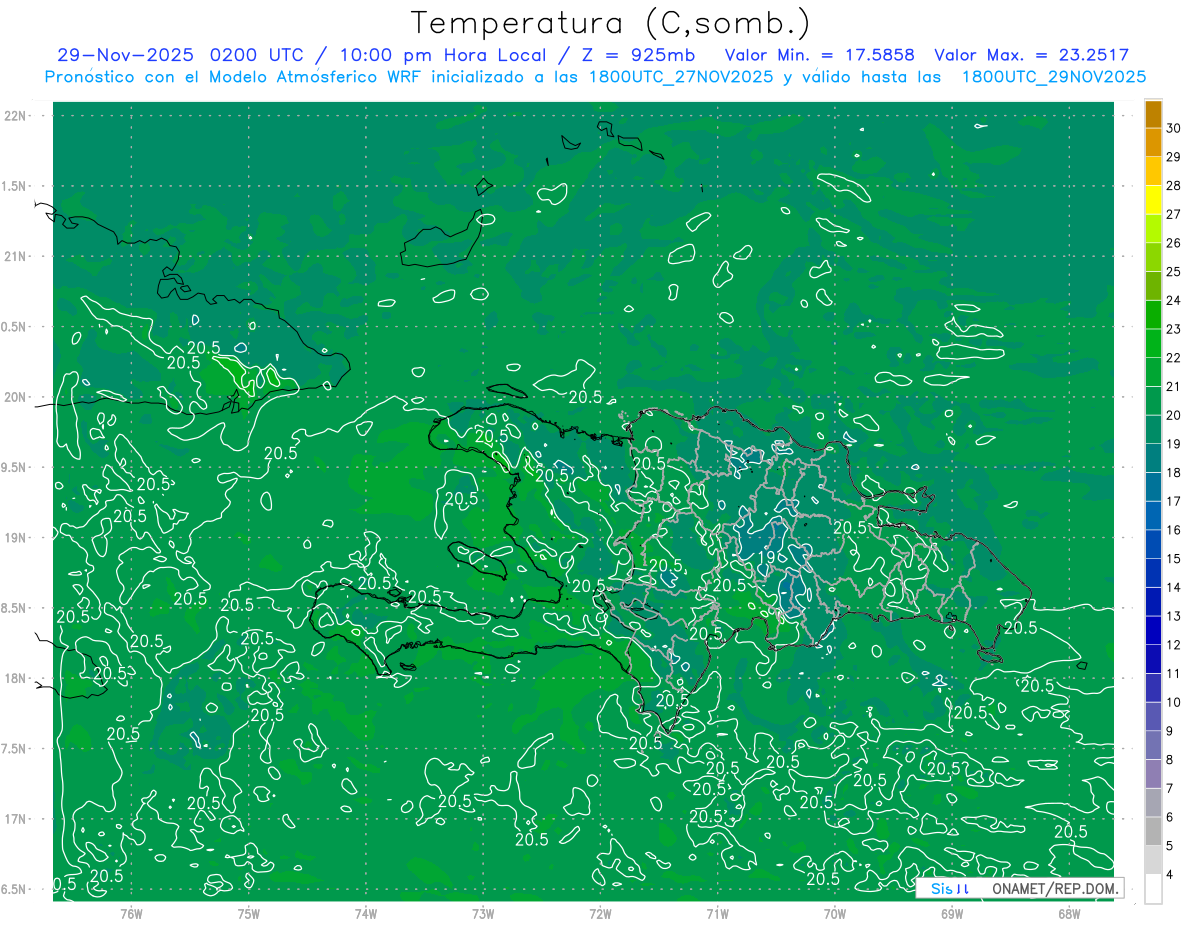Click the '73W' longitude axis label
The image size is (1200, 927).
[483, 914]
